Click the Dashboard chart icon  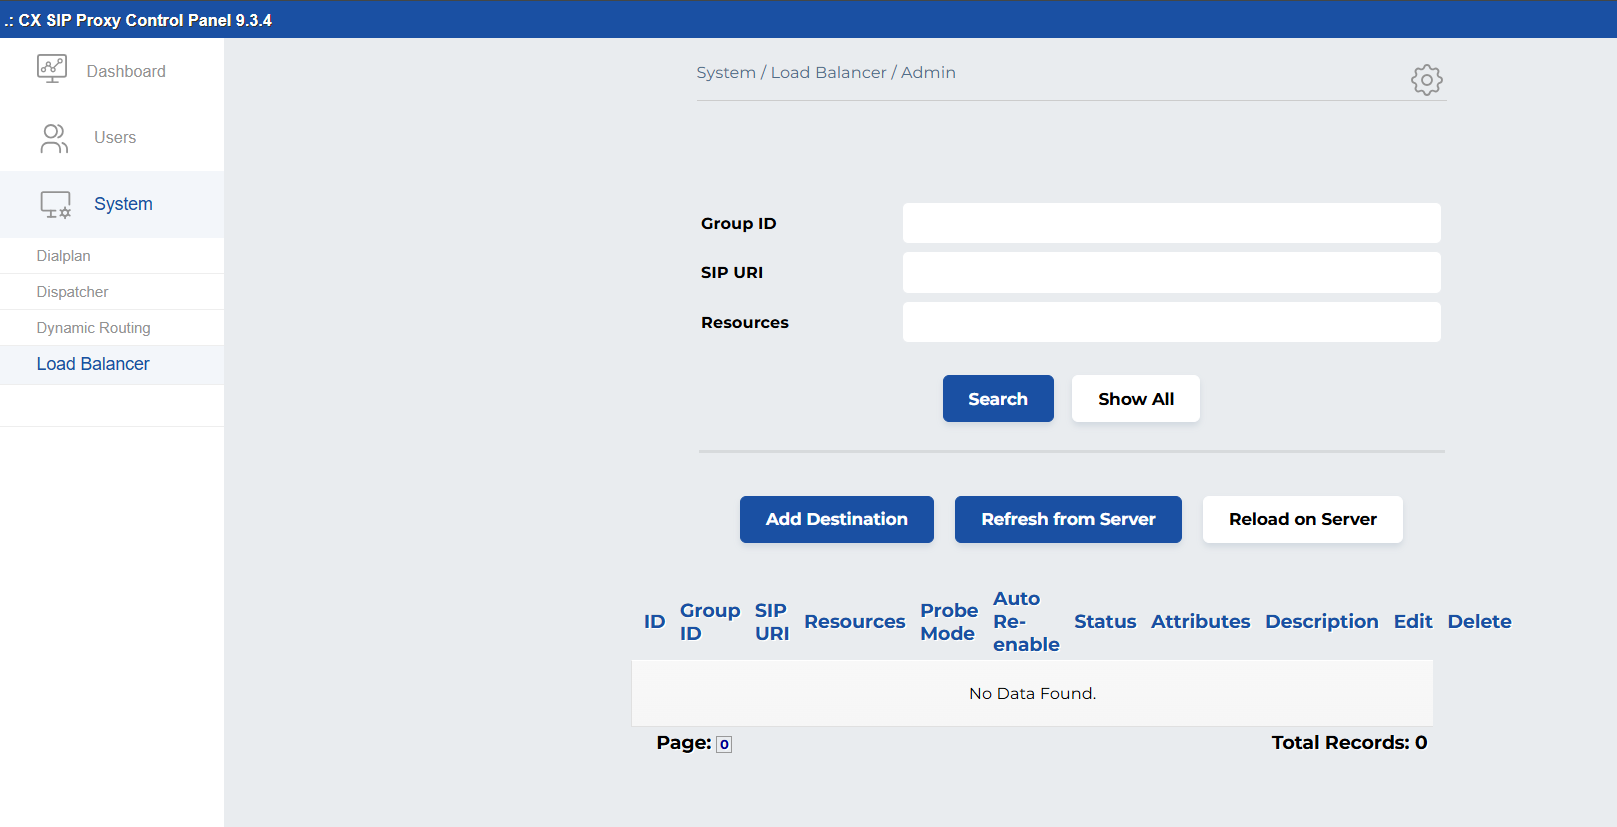click(52, 69)
